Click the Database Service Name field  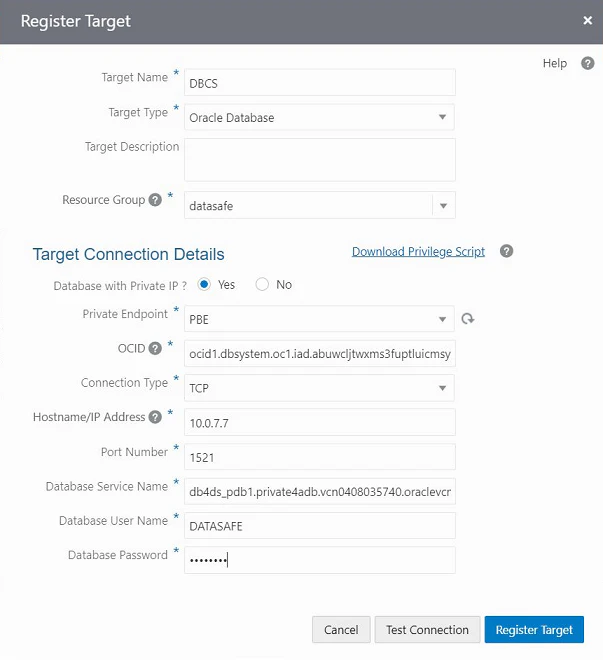(319, 491)
